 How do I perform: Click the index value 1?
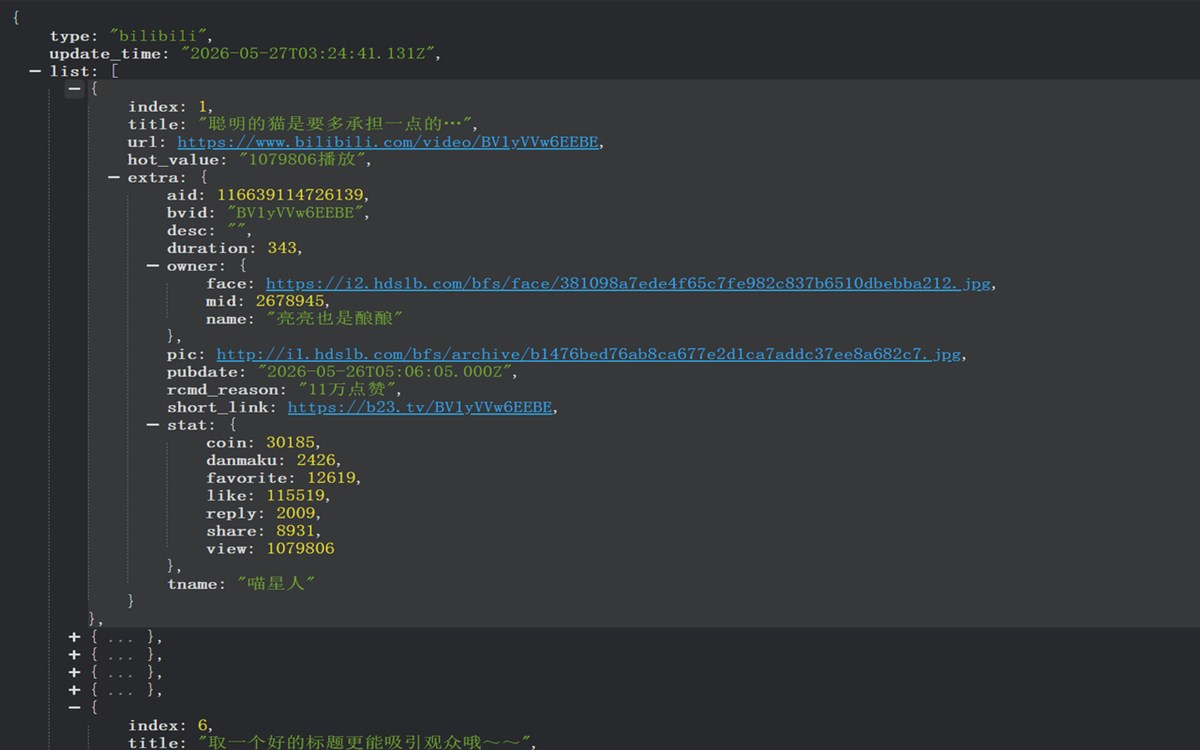click(x=203, y=107)
